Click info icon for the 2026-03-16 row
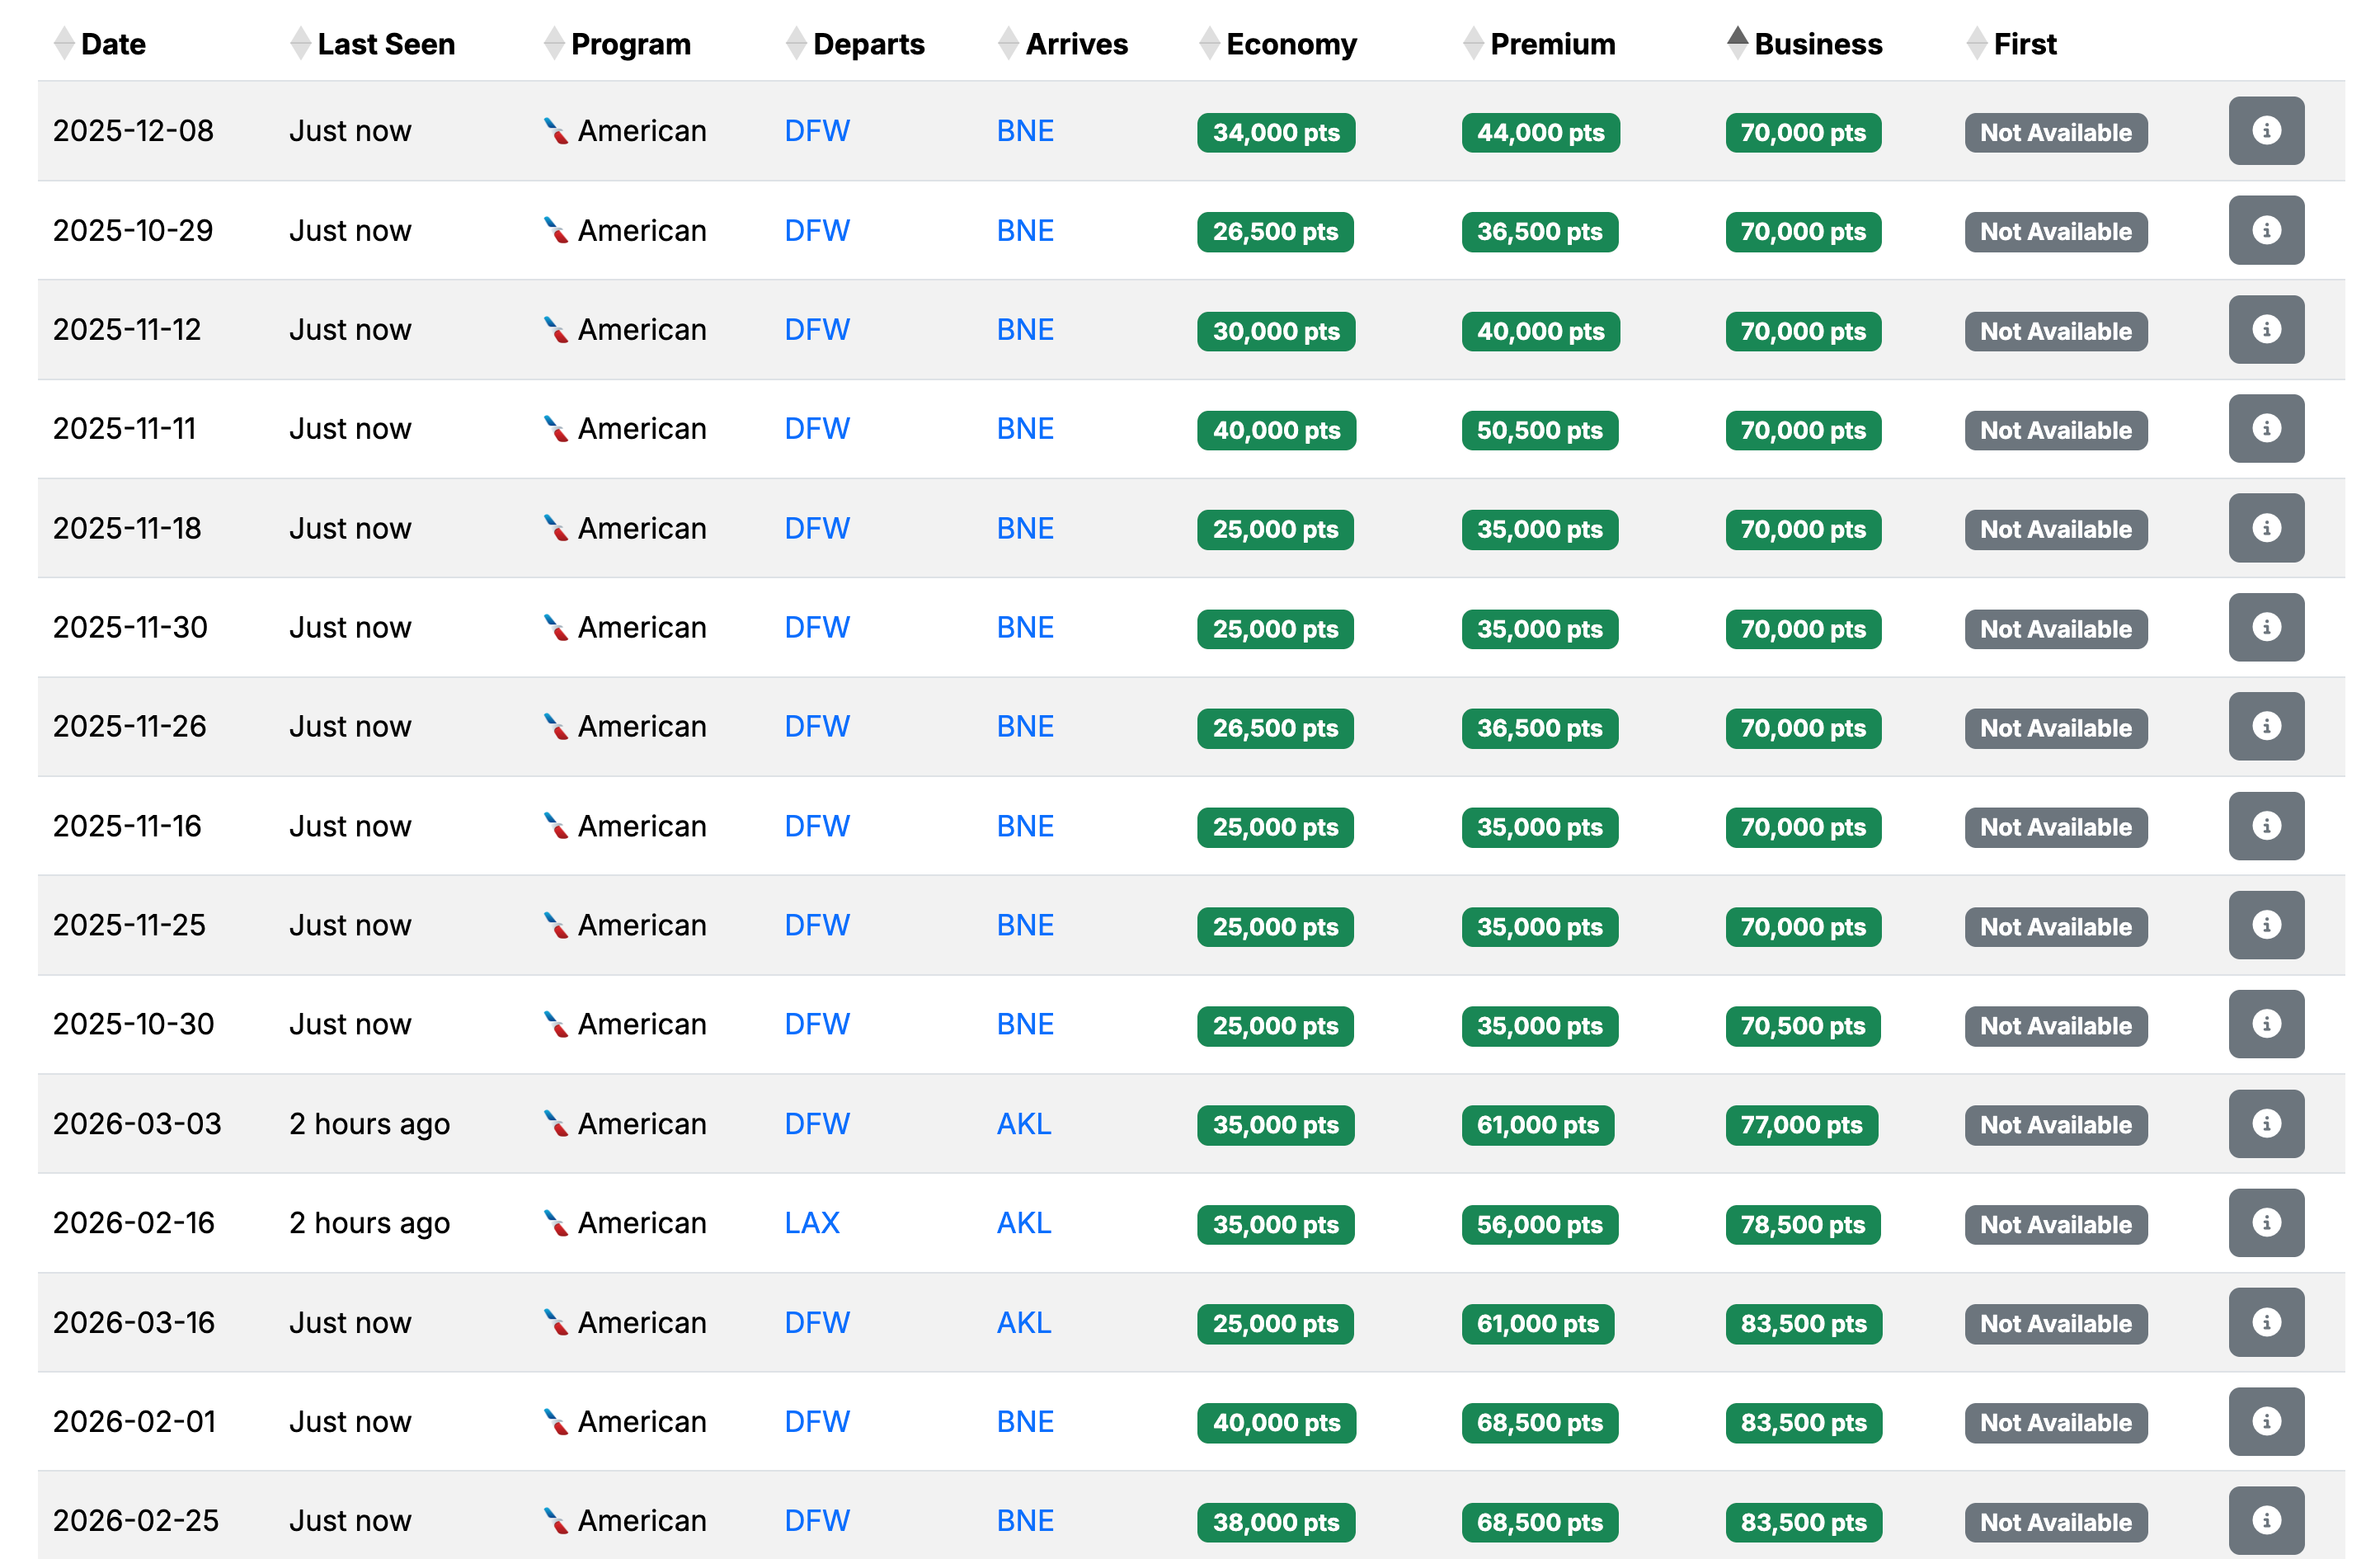Screen dimensions: 2380x1559 point(2265,1322)
